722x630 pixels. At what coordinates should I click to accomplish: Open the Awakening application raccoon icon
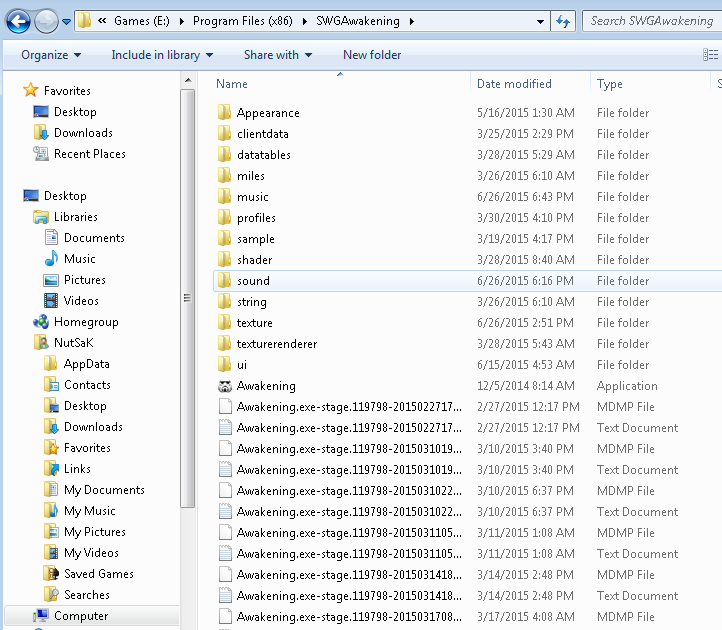tap(225, 386)
